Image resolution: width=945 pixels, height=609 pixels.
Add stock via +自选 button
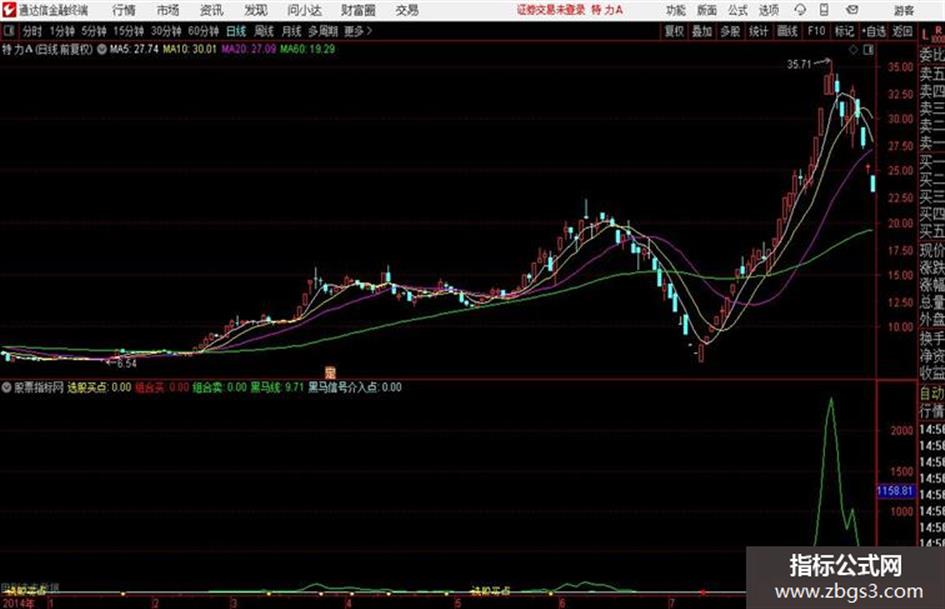(873, 31)
